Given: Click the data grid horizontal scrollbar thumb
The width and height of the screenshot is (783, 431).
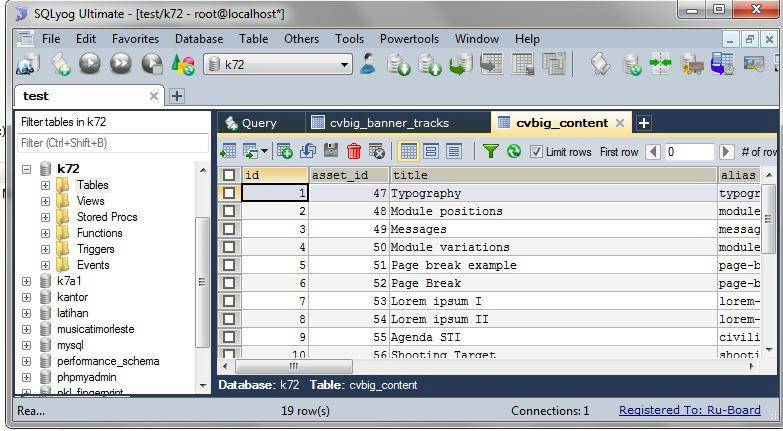Looking at the screenshot, I should 294,366.
